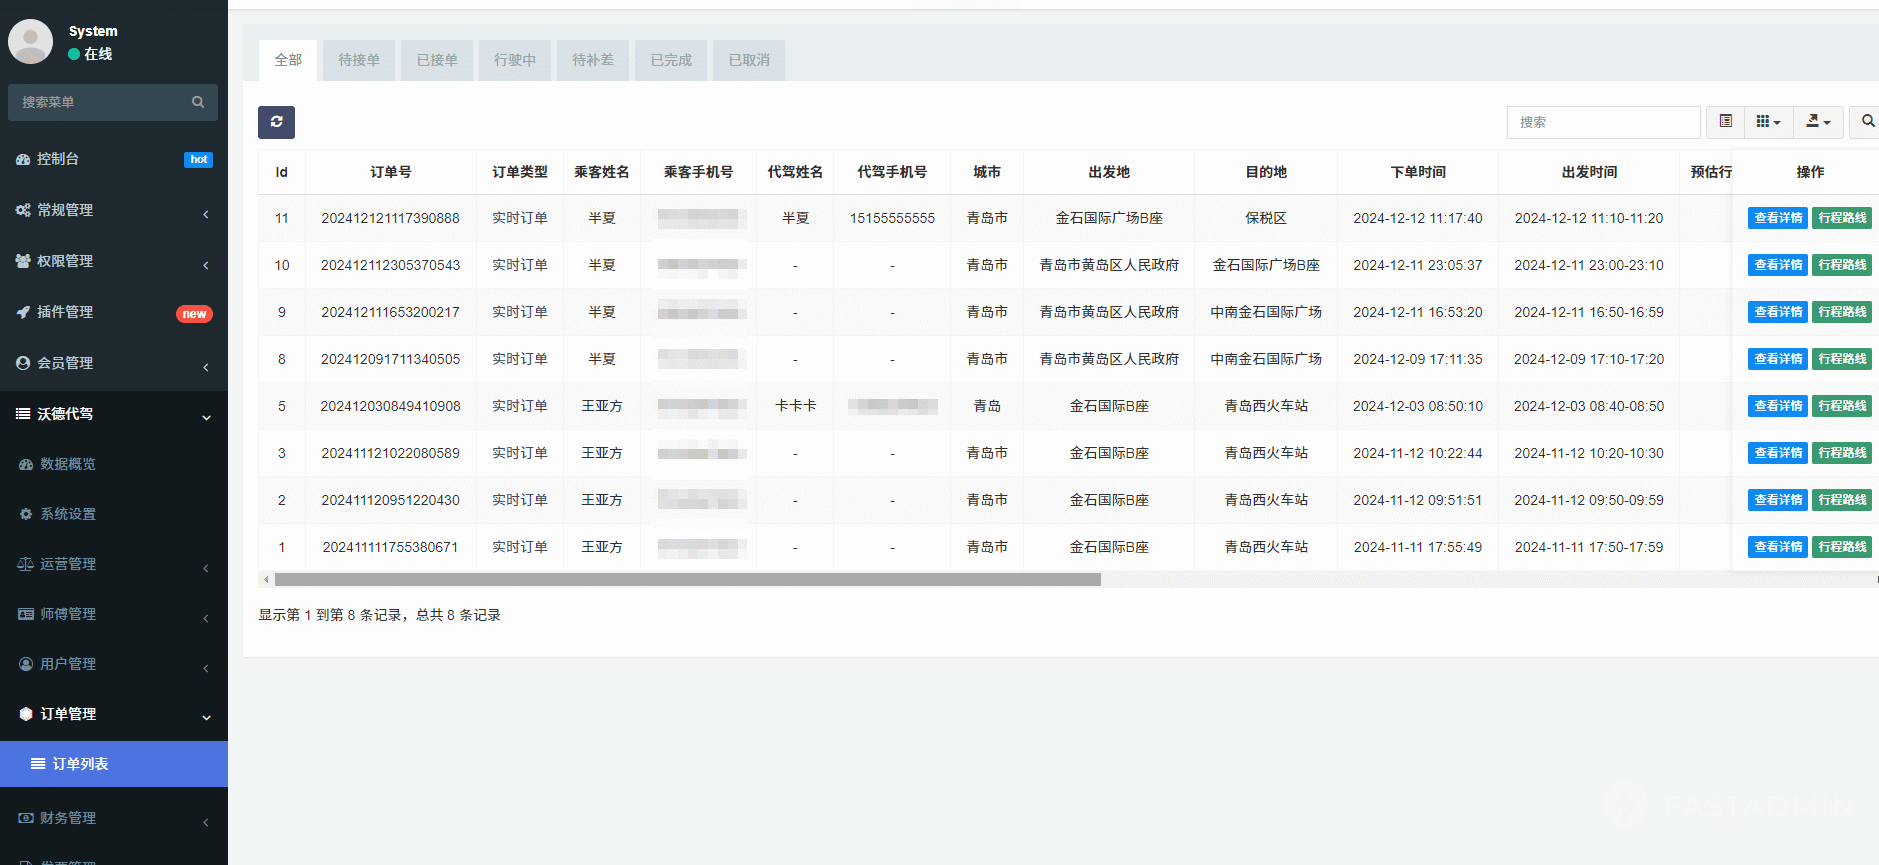Click the System user avatar
The image size is (1879, 865).
[x=31, y=42]
